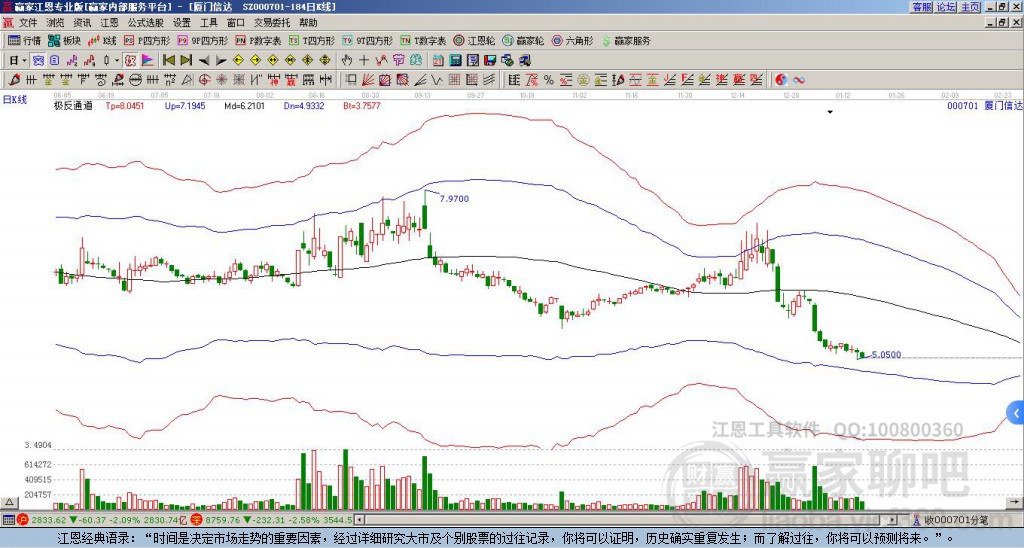Screen dimensions: 1024x548
Task: Click the horizontal scrollbar left arrow
Action: [x=359, y=520]
